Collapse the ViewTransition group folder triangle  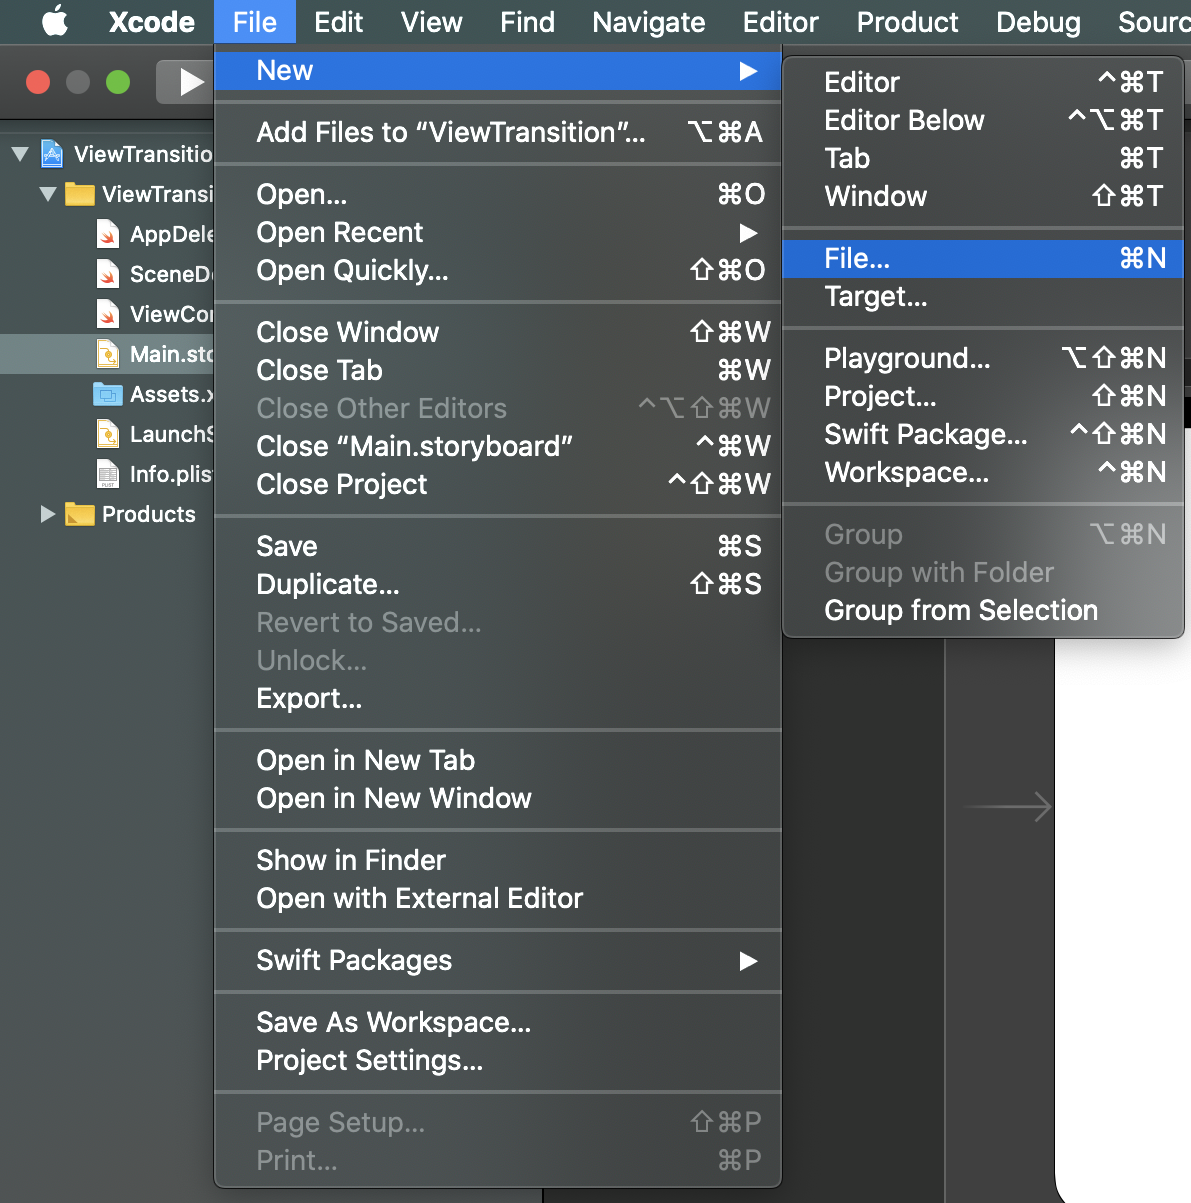tap(48, 194)
